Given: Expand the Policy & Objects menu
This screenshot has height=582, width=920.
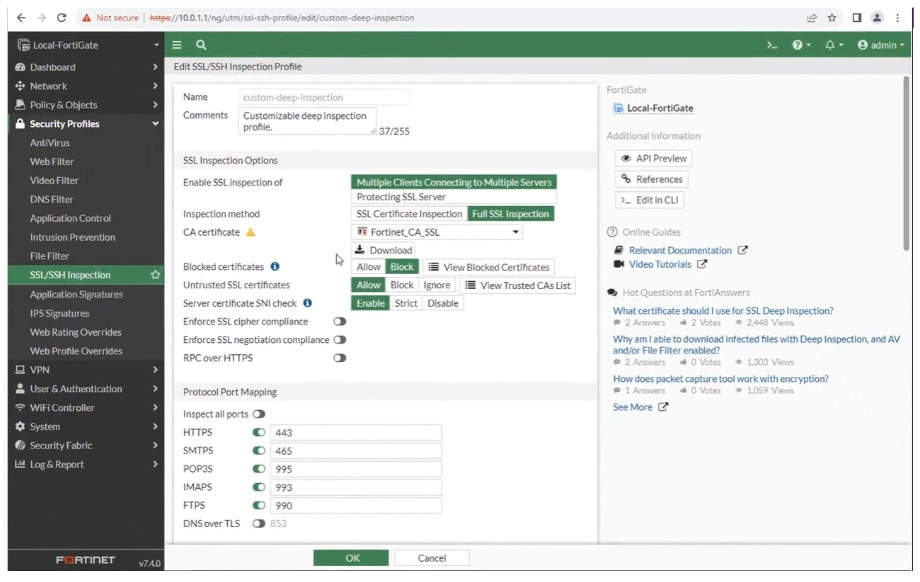Looking at the screenshot, I should [86, 104].
